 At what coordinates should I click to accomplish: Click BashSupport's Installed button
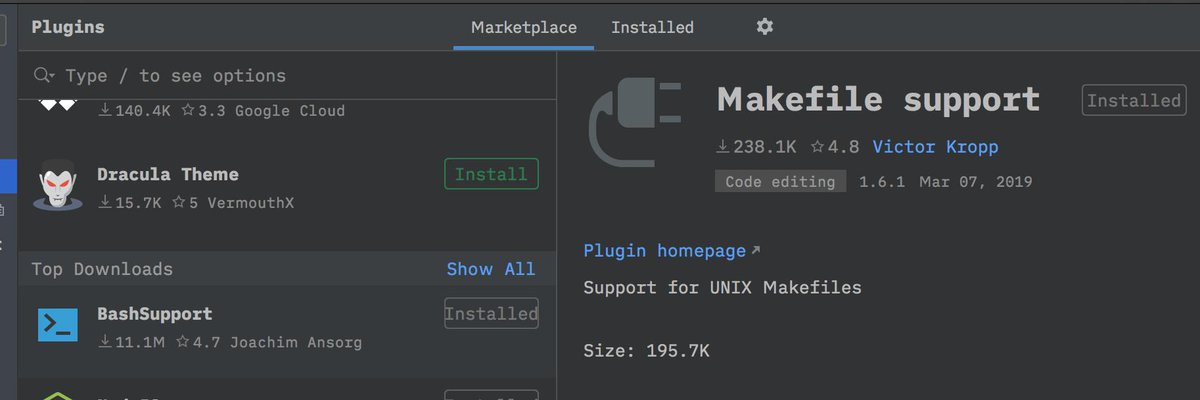[491, 313]
